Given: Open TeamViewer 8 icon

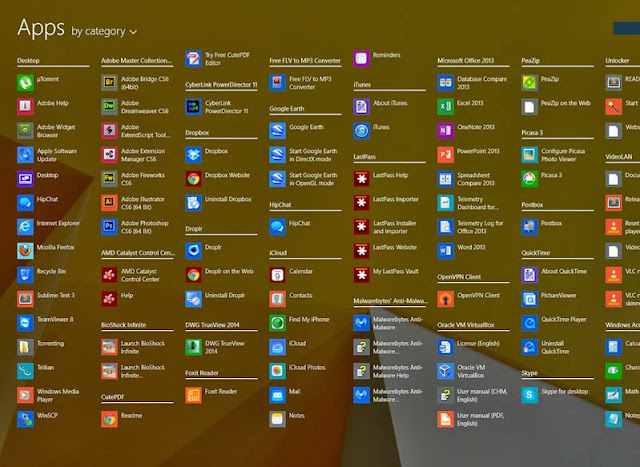Looking at the screenshot, I should pos(25,323).
